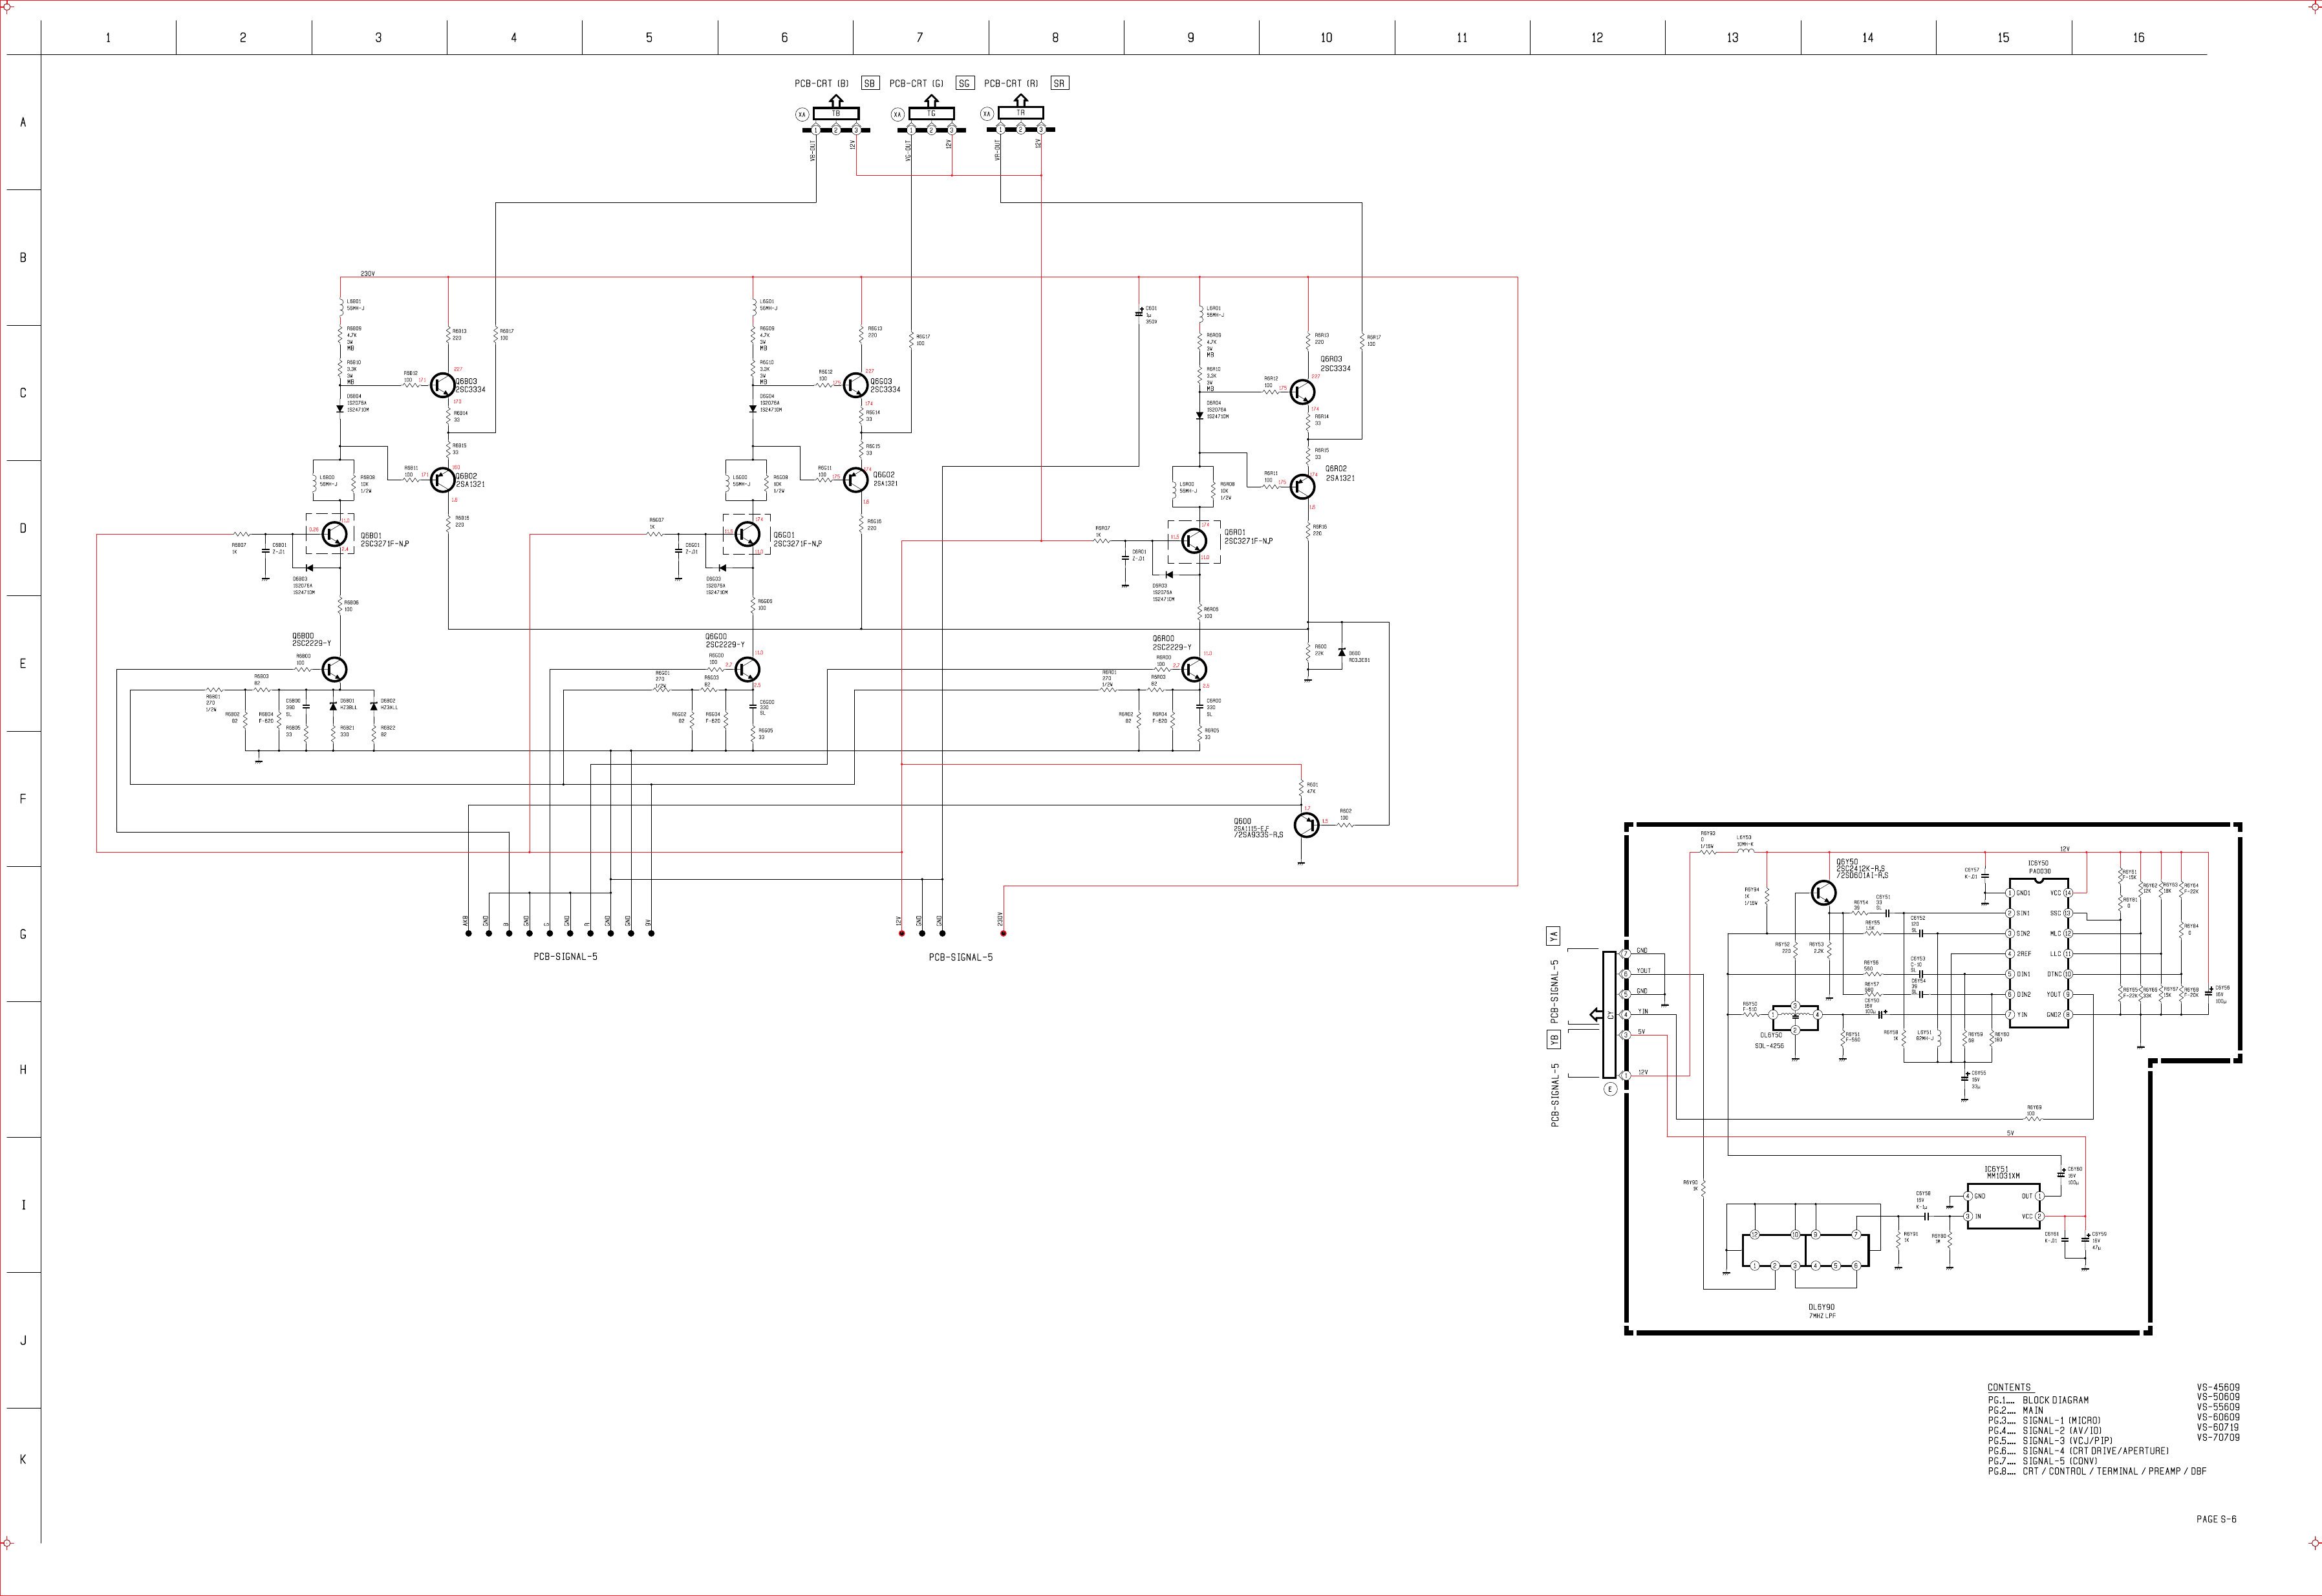Click the Q6G00 transistor symbol
Image resolution: width=2322 pixels, height=1596 pixels.
coord(747,670)
